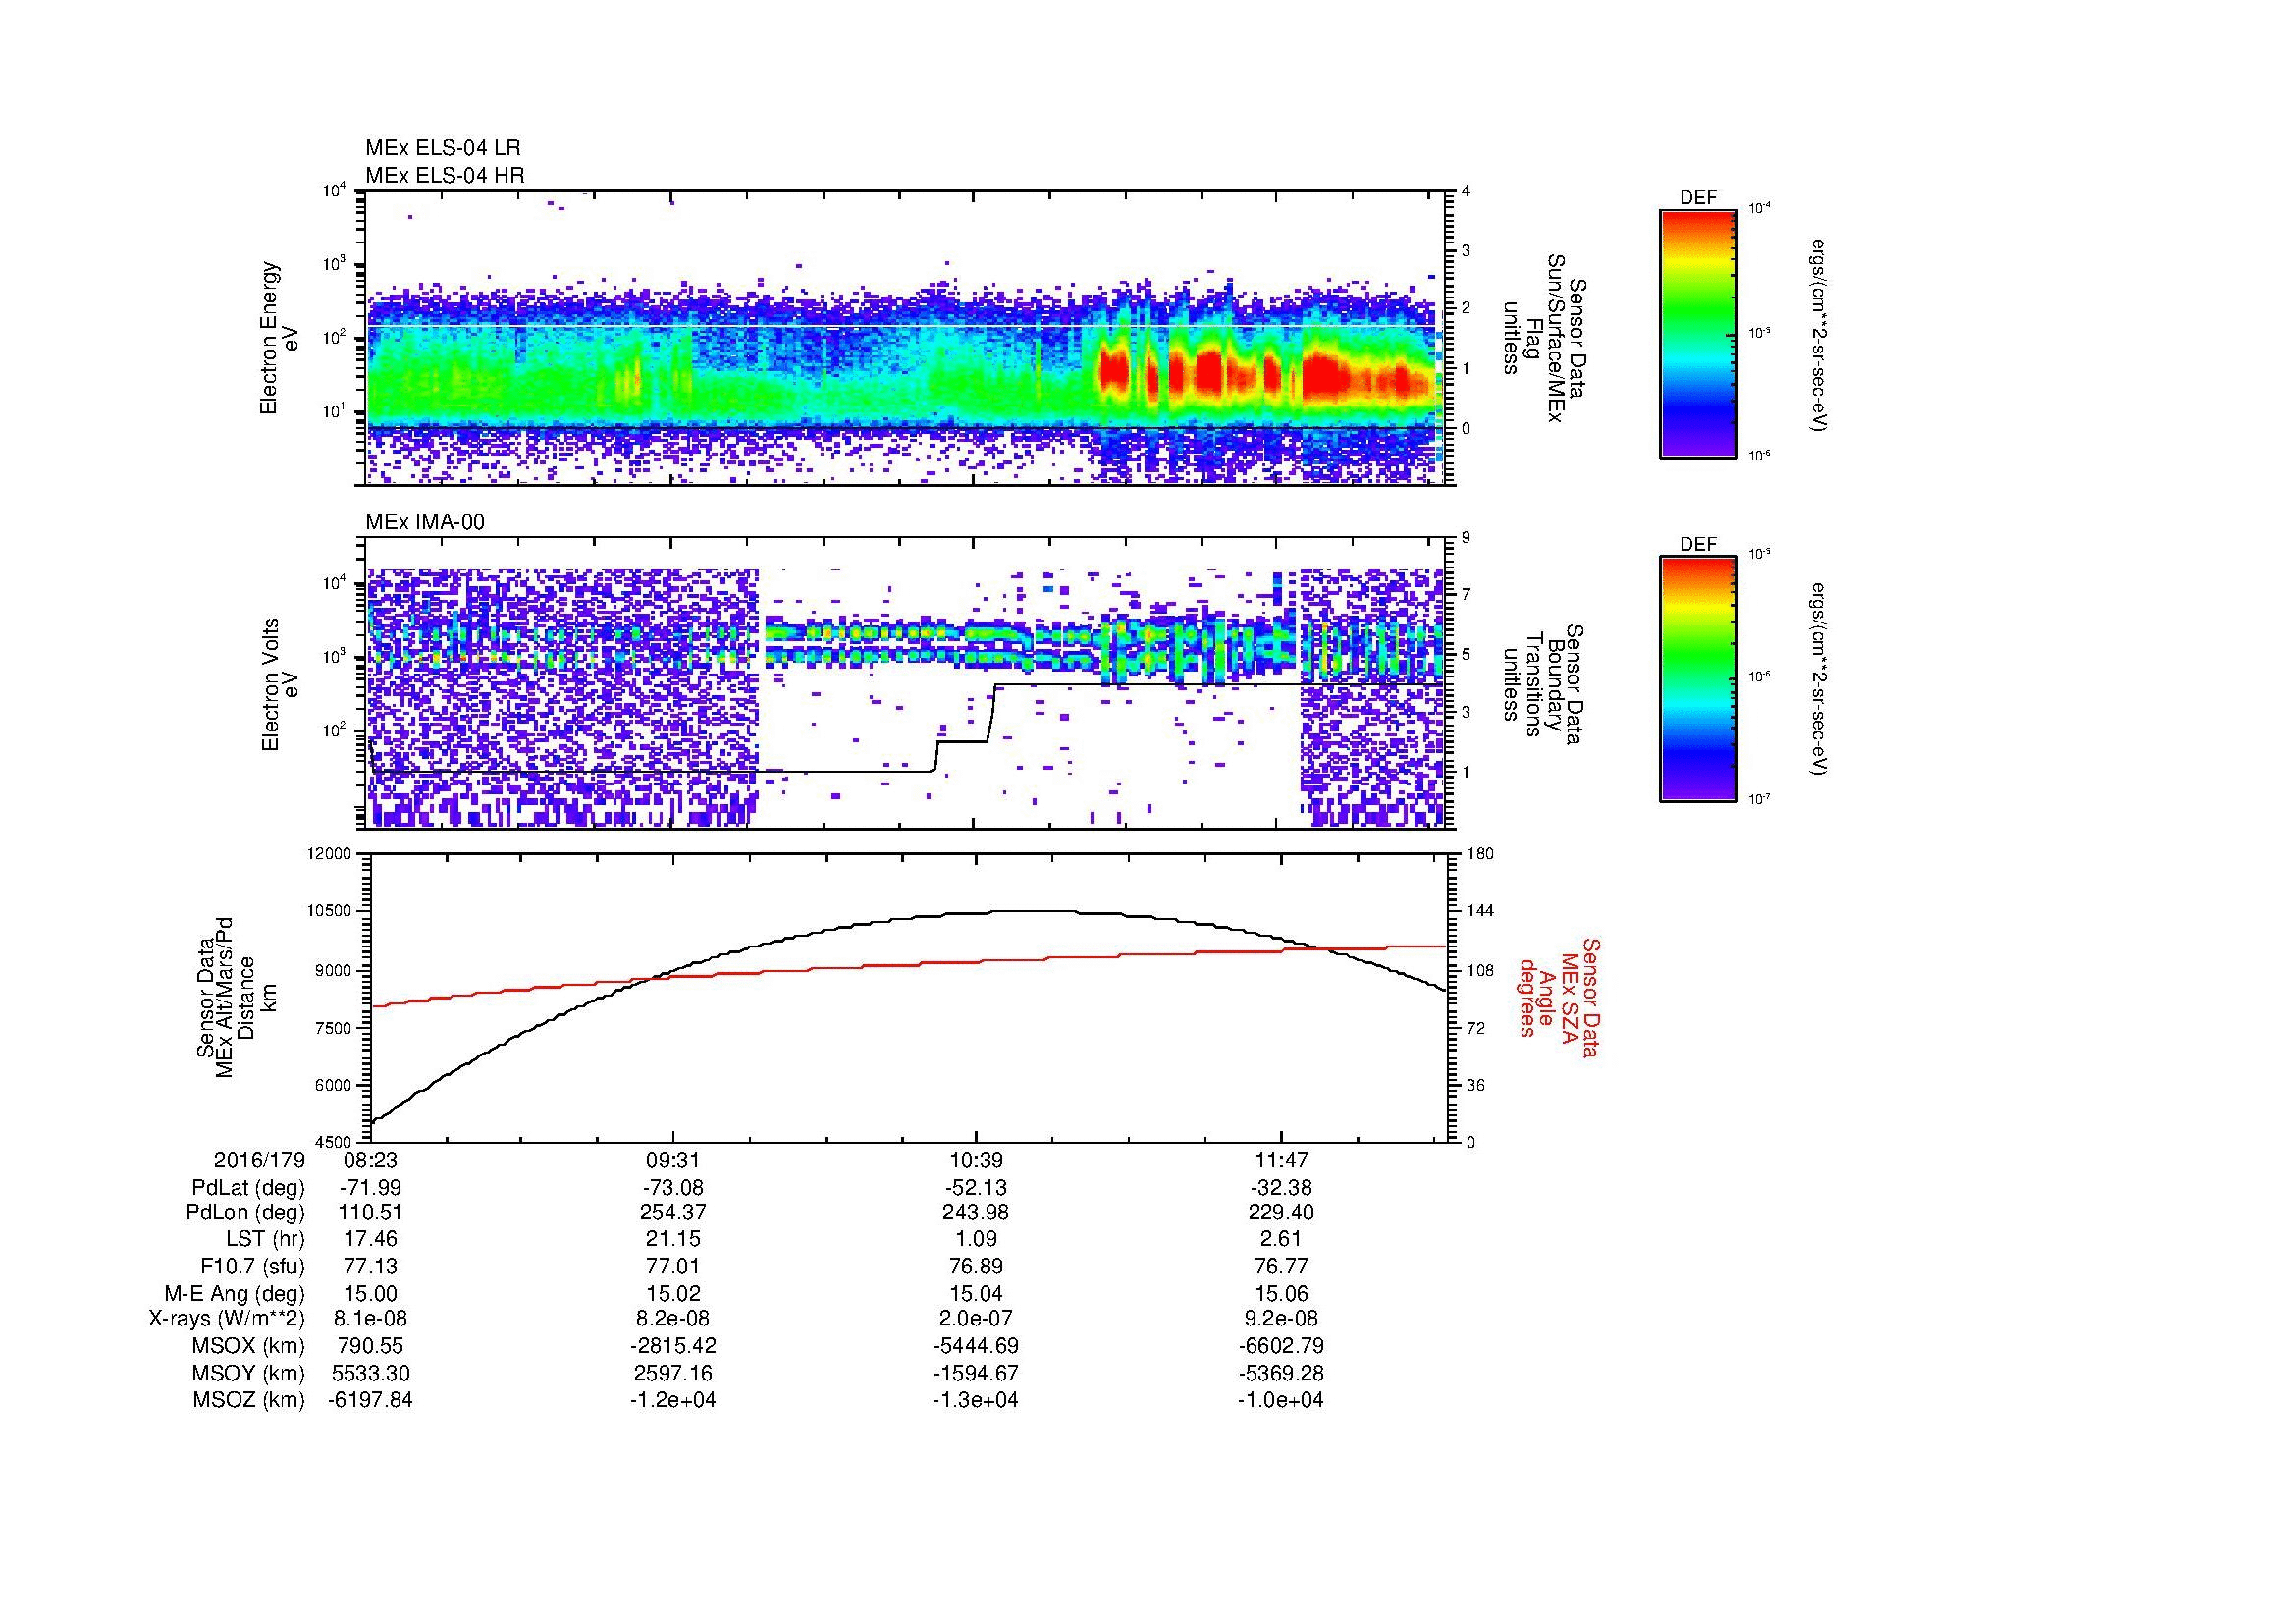Click the lower color bar units label
This screenshot has height=1623, width=2296.
(x=1818, y=679)
